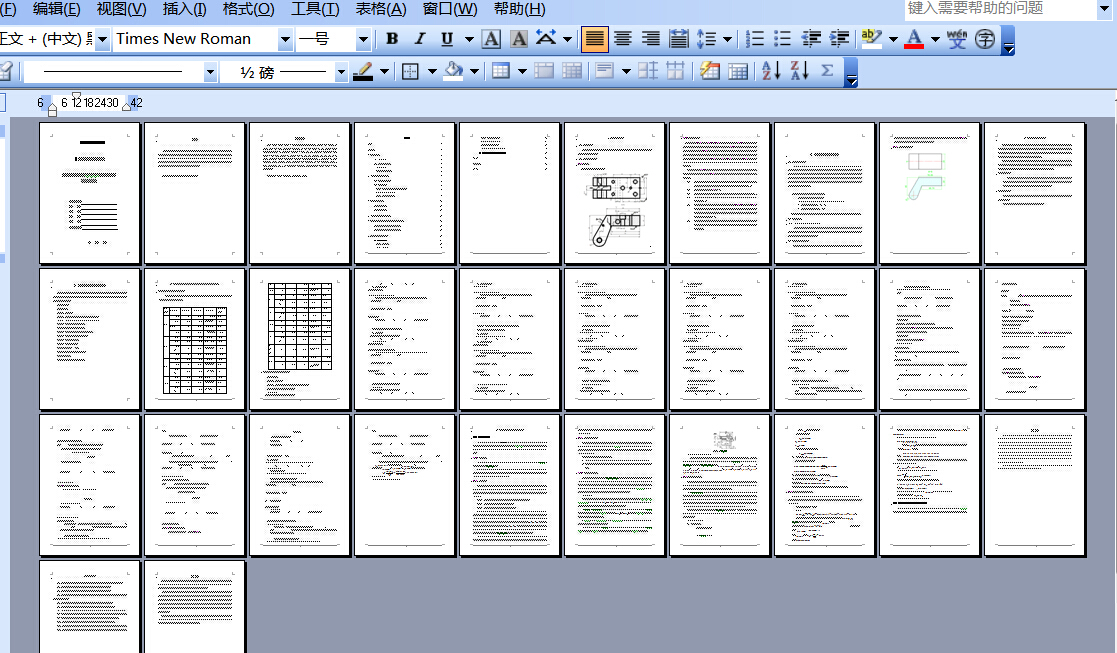The image size is (1117, 653).
Task: Open 工具(T) menu
Action: 315,9
